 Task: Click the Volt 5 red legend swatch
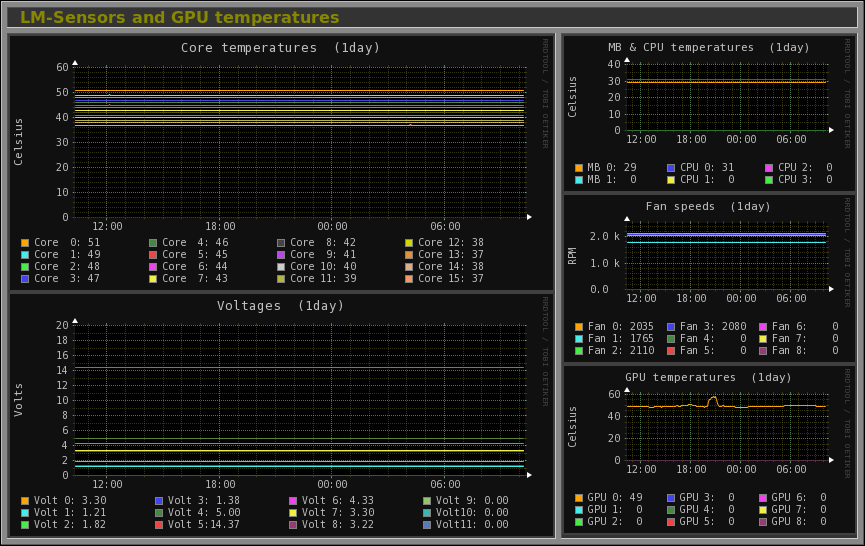[x=159, y=525]
